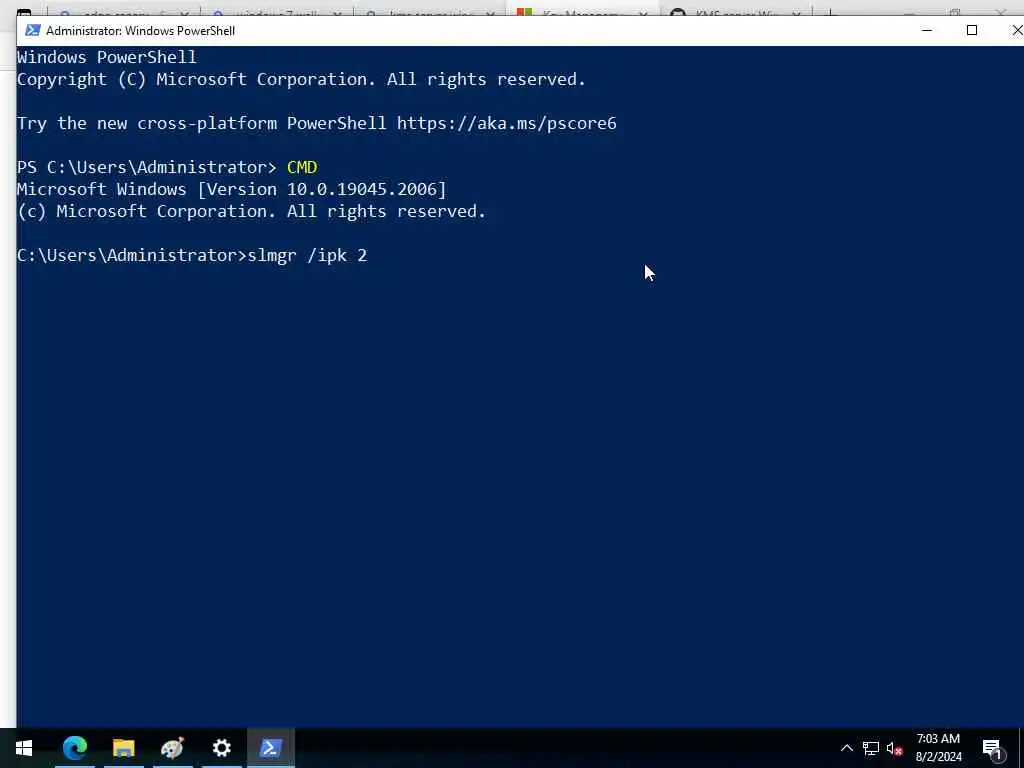Click the 'PS C:\Users\Administrator>' prompt
Viewport: 1024px width, 768px height.
tap(147, 167)
